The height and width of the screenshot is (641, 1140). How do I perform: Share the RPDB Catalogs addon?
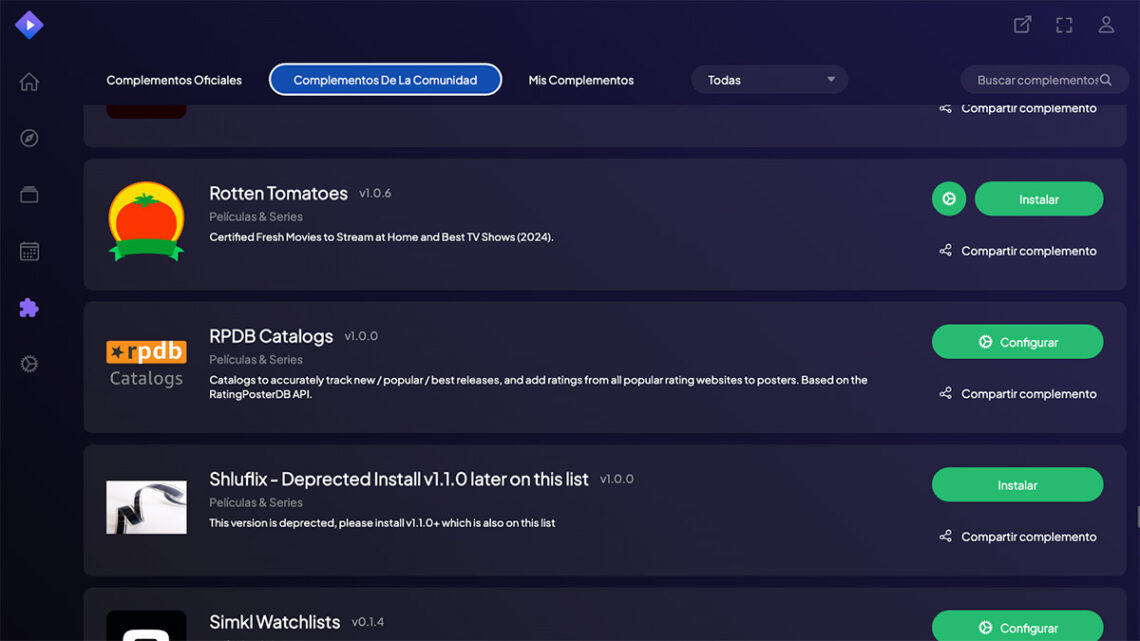tap(1017, 394)
